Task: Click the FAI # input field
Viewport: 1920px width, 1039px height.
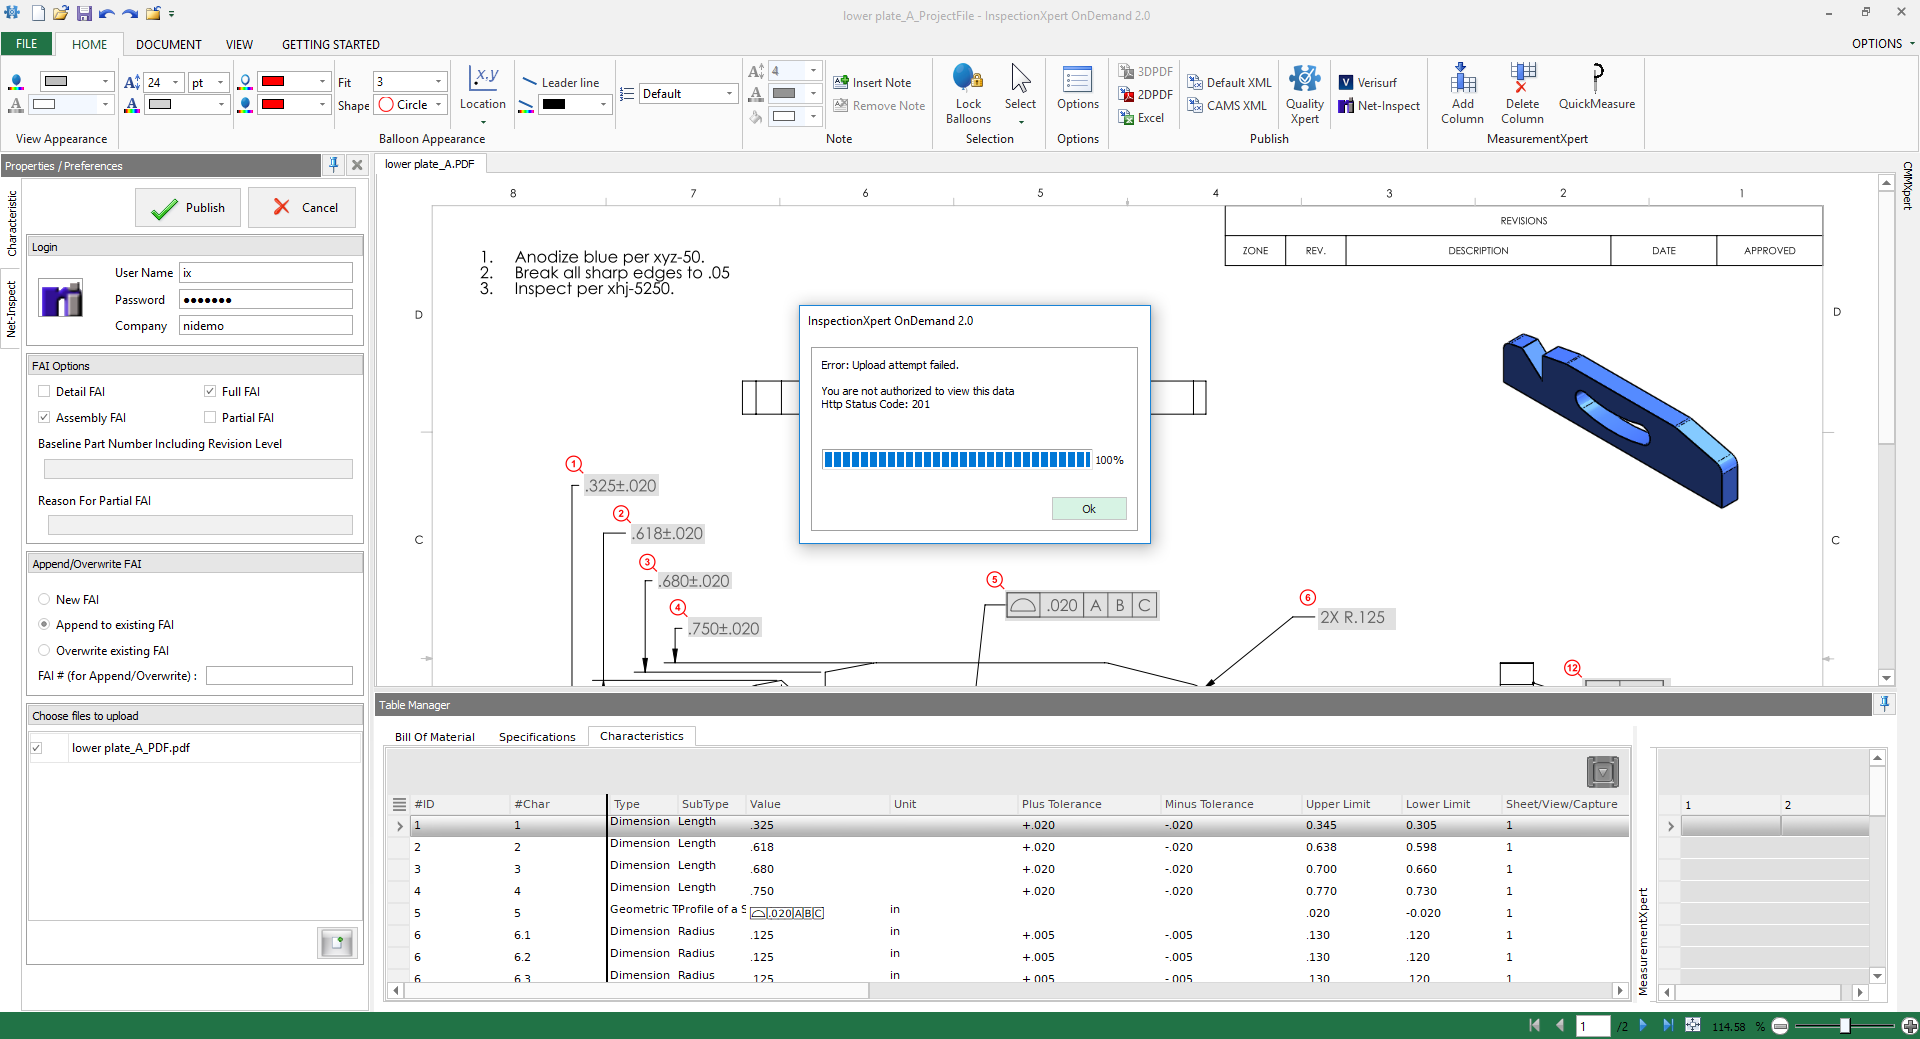Action: pos(280,675)
